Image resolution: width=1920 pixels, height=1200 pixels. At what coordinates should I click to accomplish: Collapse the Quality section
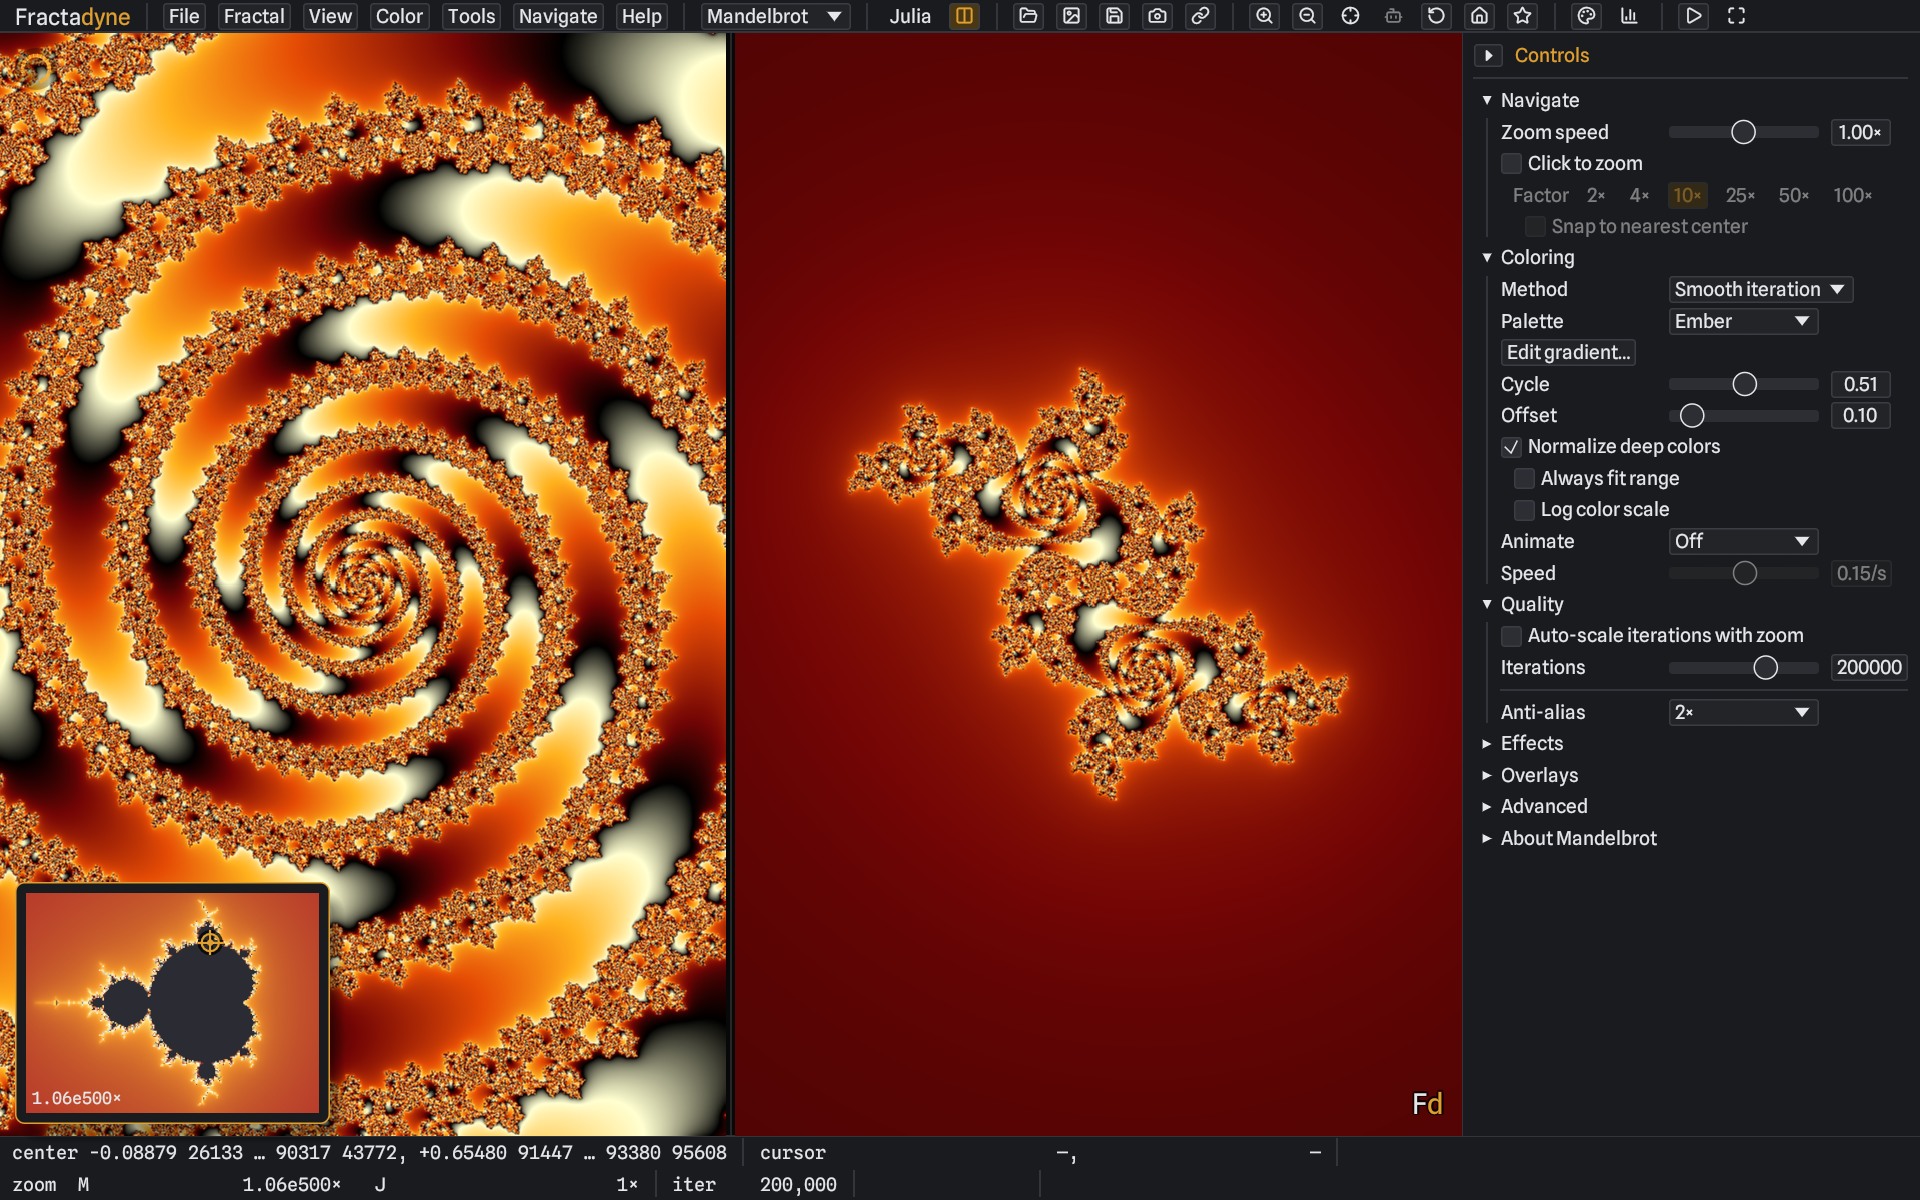click(x=1487, y=604)
